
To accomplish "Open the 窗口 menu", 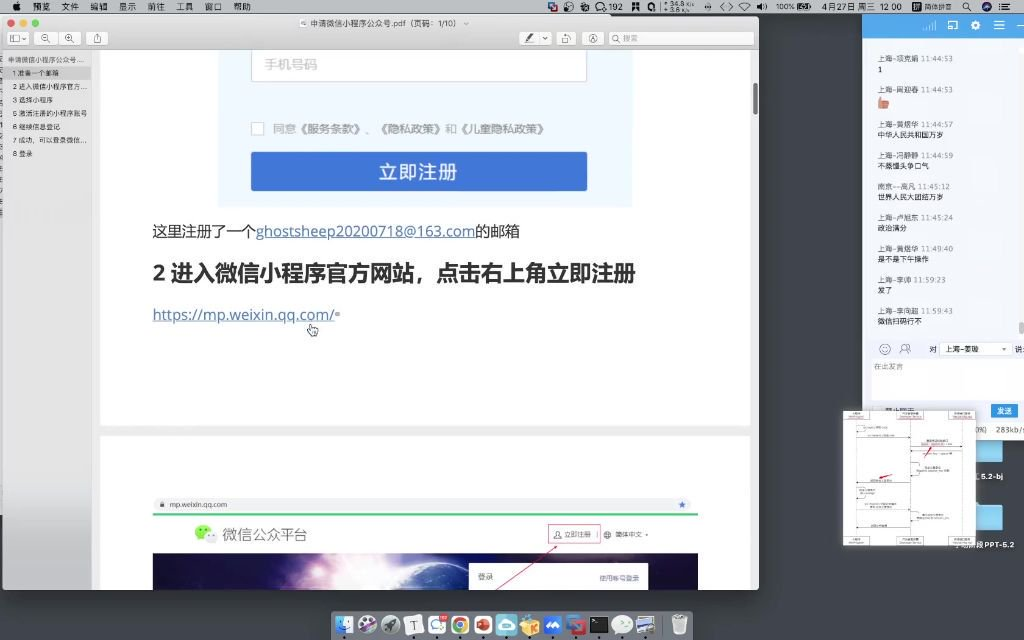I will (214, 7).
